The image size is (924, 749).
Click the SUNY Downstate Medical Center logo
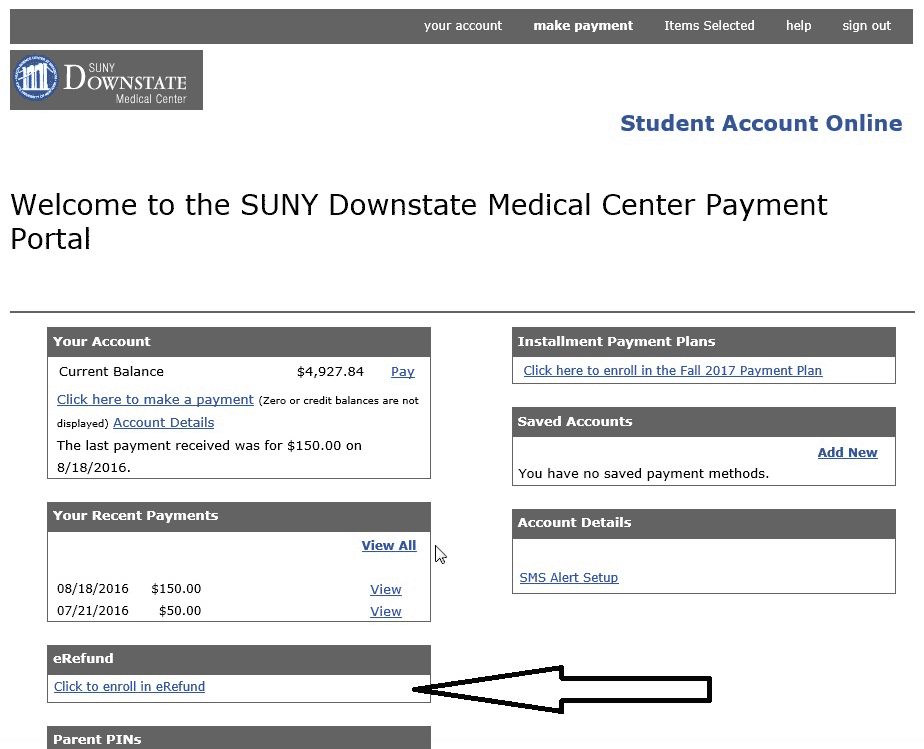coord(106,80)
